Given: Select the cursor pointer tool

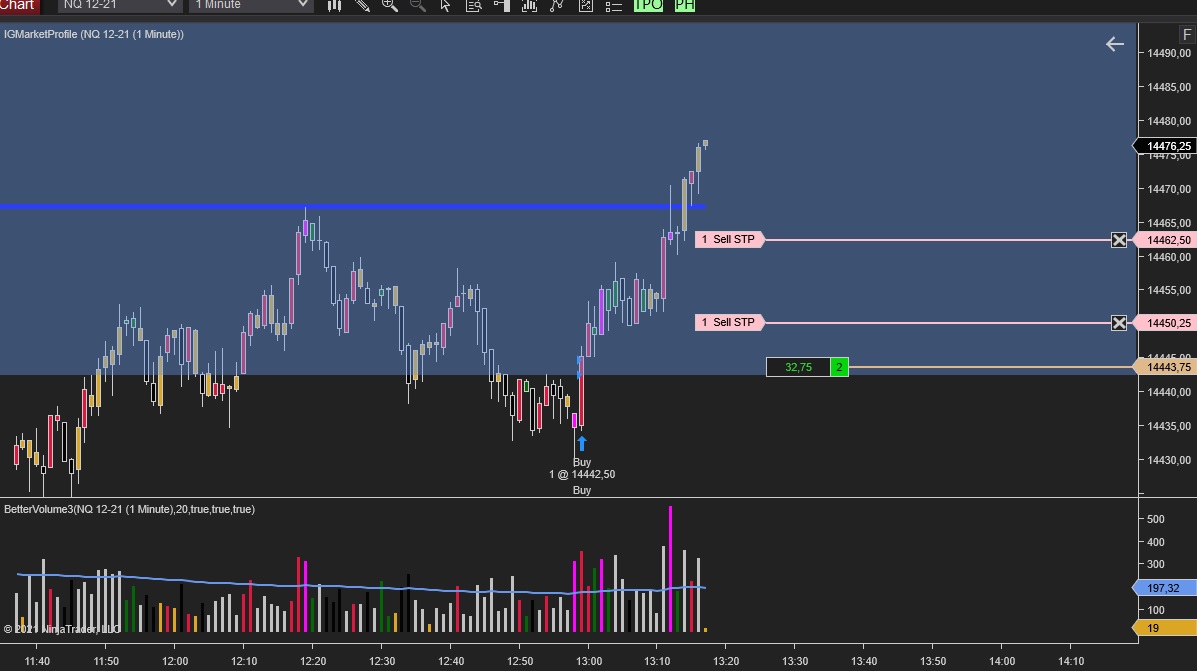Looking at the screenshot, I should 446,5.
